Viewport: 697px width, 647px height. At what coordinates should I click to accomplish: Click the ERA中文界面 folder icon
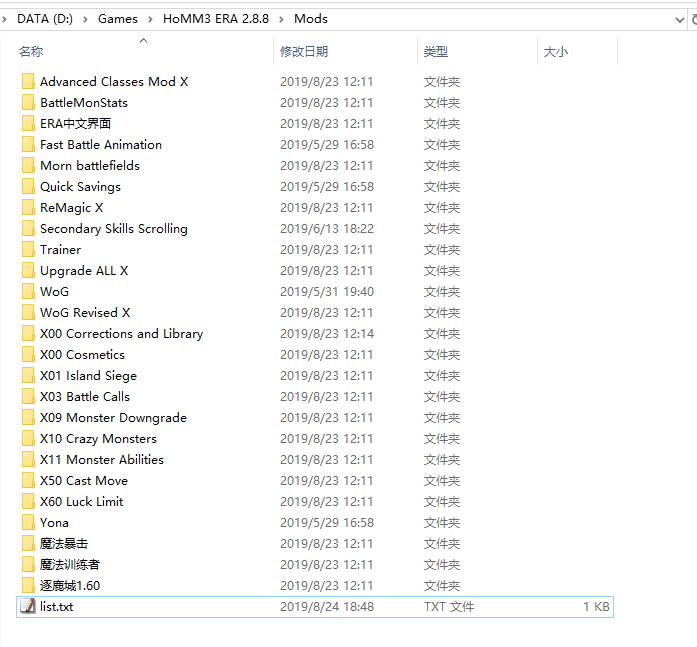28,124
